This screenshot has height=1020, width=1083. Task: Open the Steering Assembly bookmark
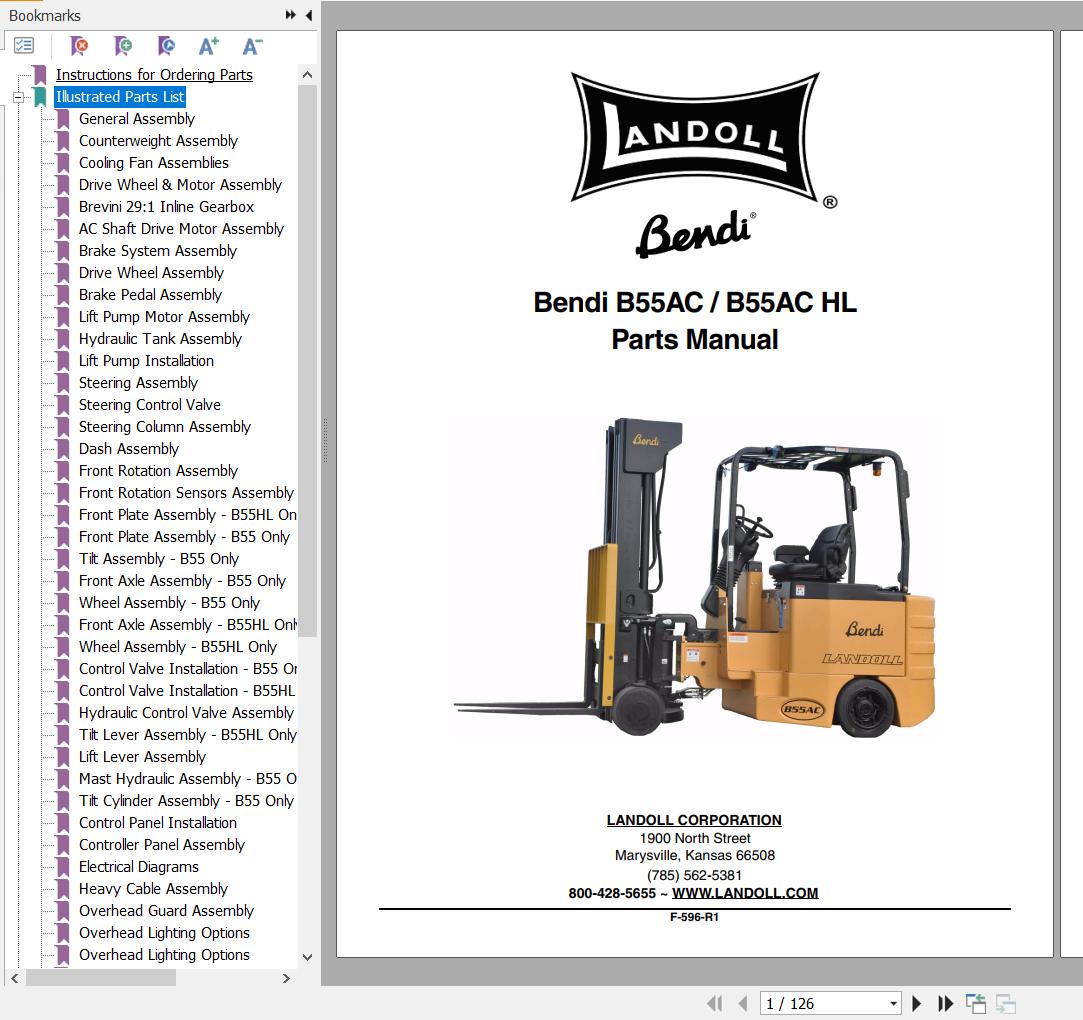(x=138, y=382)
